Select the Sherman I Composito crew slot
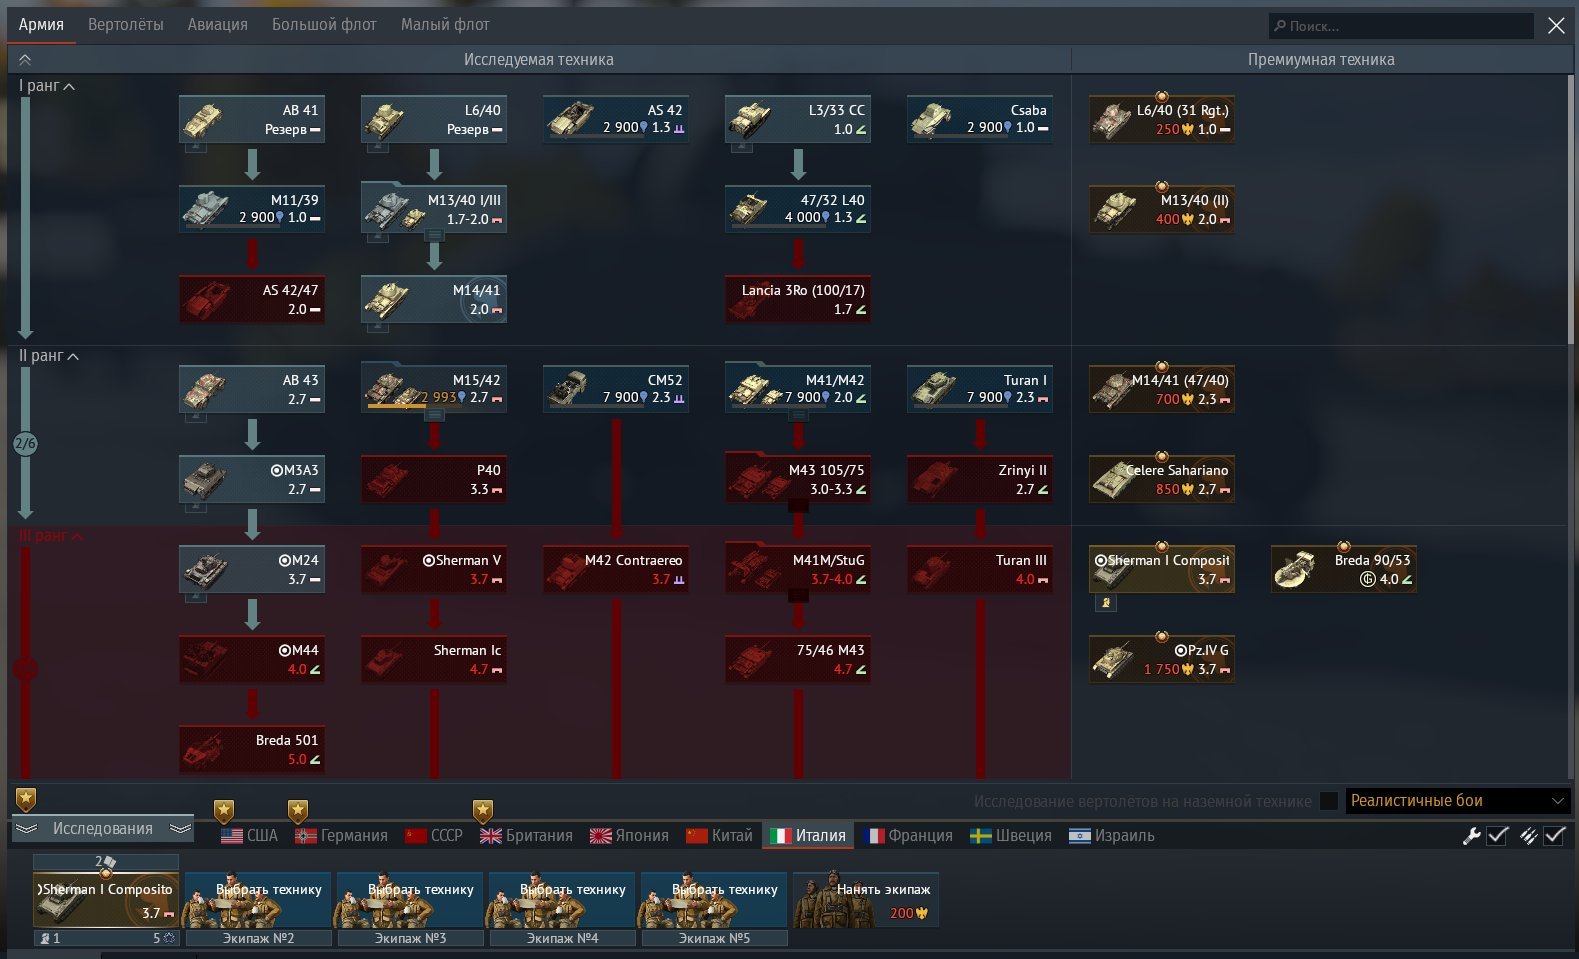The image size is (1579, 959). pyautogui.click(x=106, y=900)
